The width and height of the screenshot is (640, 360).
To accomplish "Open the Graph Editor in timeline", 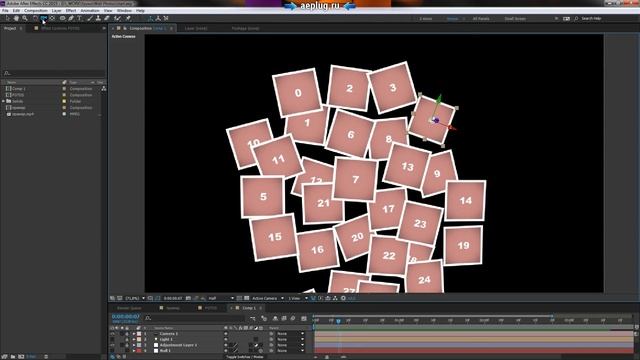I will (304, 318).
